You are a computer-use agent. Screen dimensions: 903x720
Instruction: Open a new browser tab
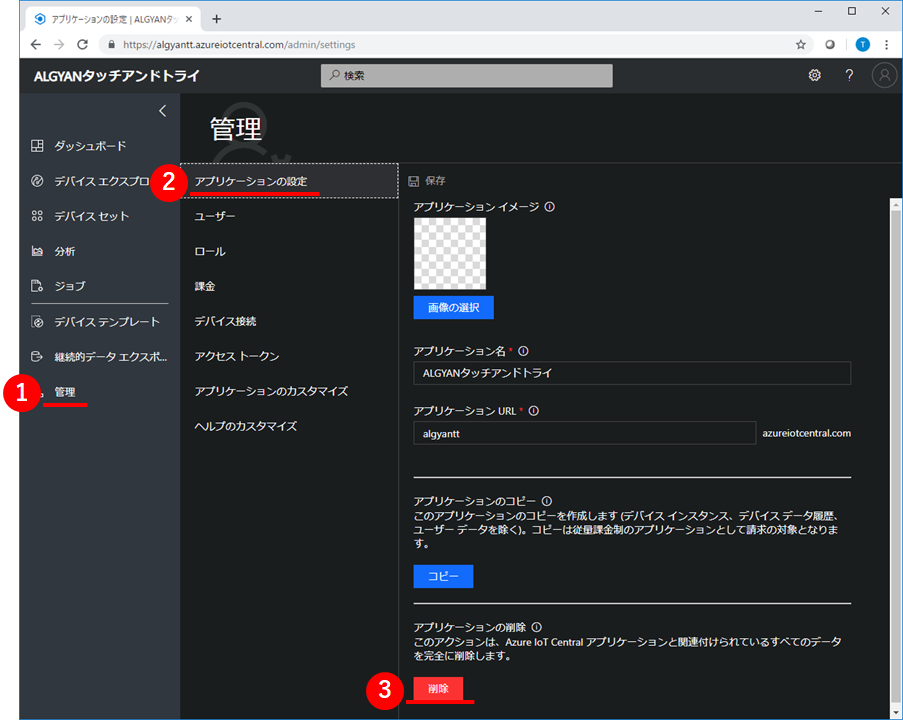click(217, 19)
